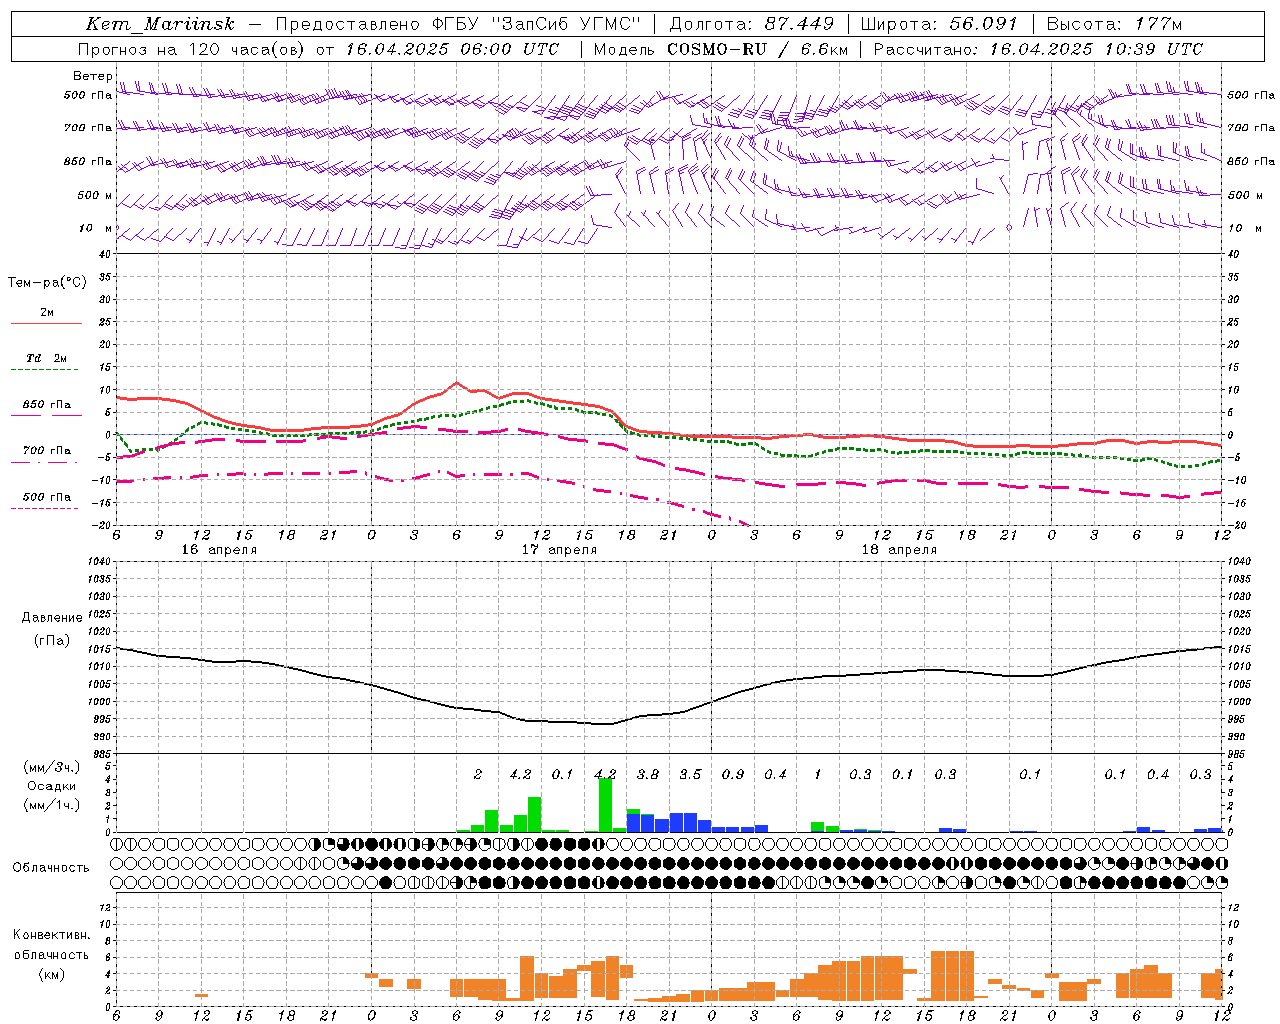Select the "(гПа)" pressure unit label
Viewport: 1280px width, 1024px height.
click(52, 641)
